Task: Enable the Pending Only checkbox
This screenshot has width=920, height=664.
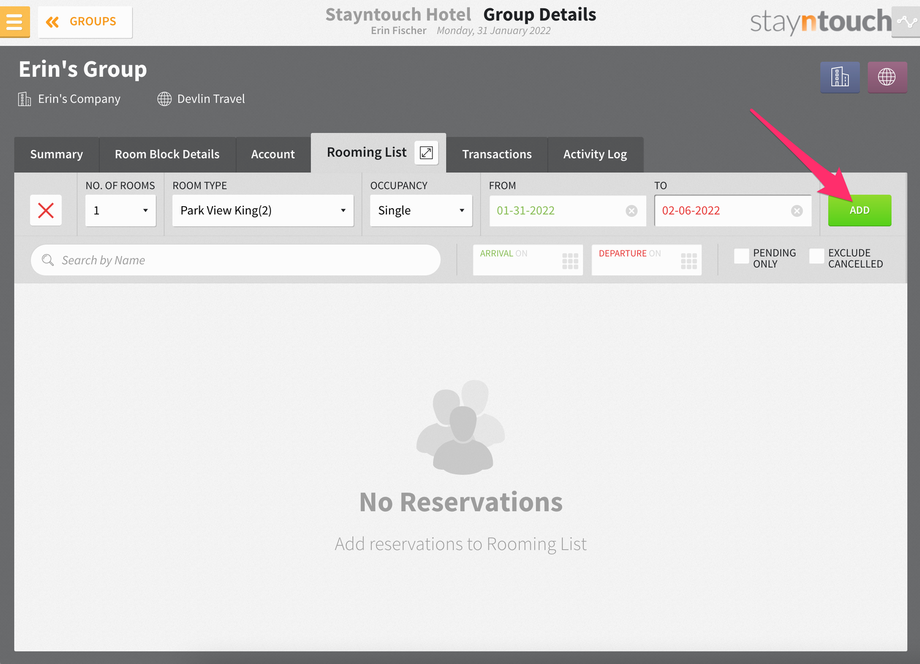Action: pyautogui.click(x=742, y=256)
